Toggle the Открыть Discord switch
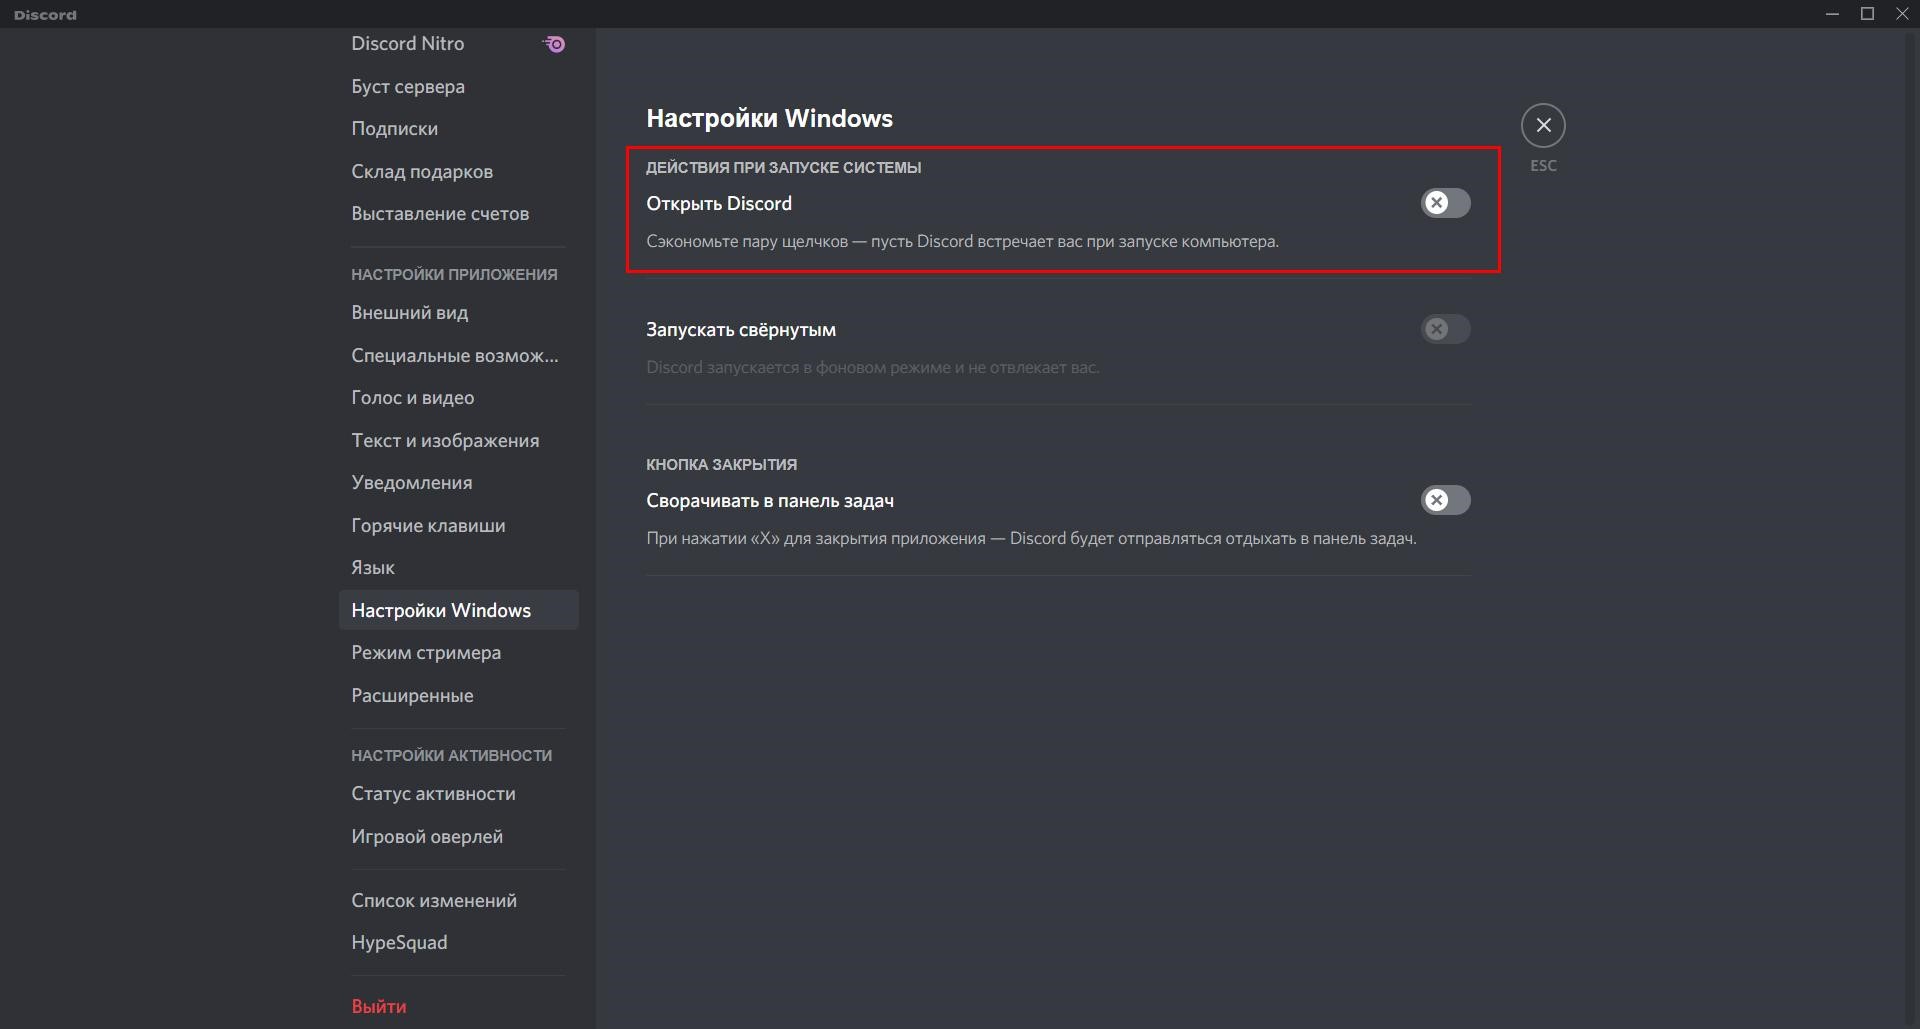Viewport: 1920px width, 1029px height. (x=1445, y=203)
